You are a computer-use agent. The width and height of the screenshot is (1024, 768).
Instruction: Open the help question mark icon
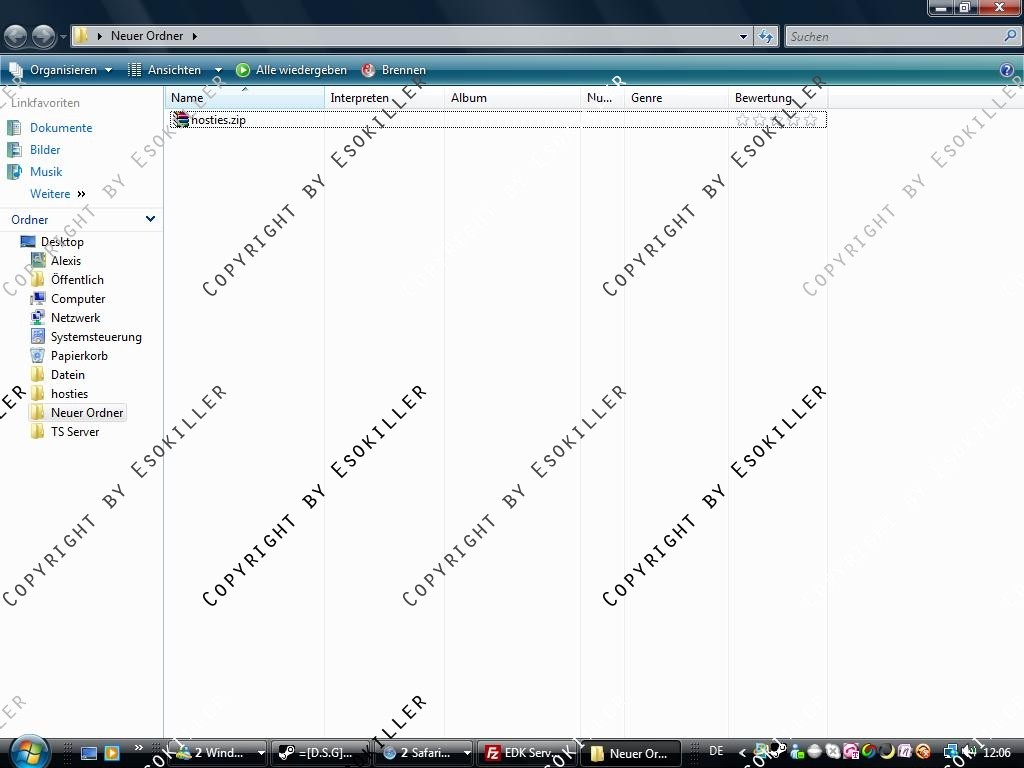1007,70
